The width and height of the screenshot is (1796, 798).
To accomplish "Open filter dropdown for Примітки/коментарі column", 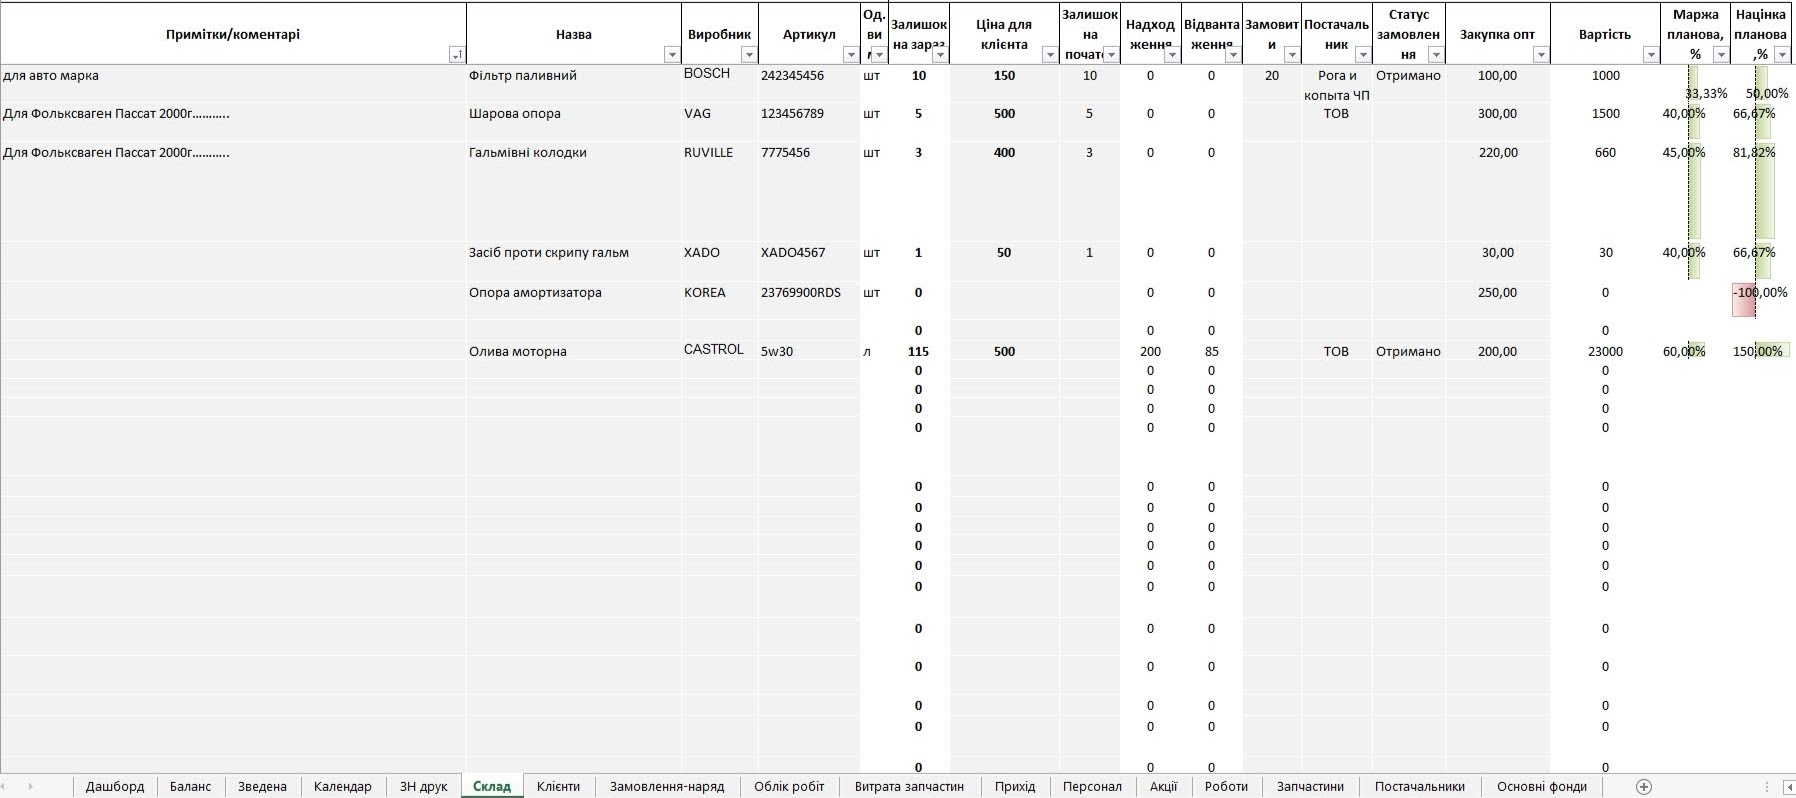I will coord(456,55).
